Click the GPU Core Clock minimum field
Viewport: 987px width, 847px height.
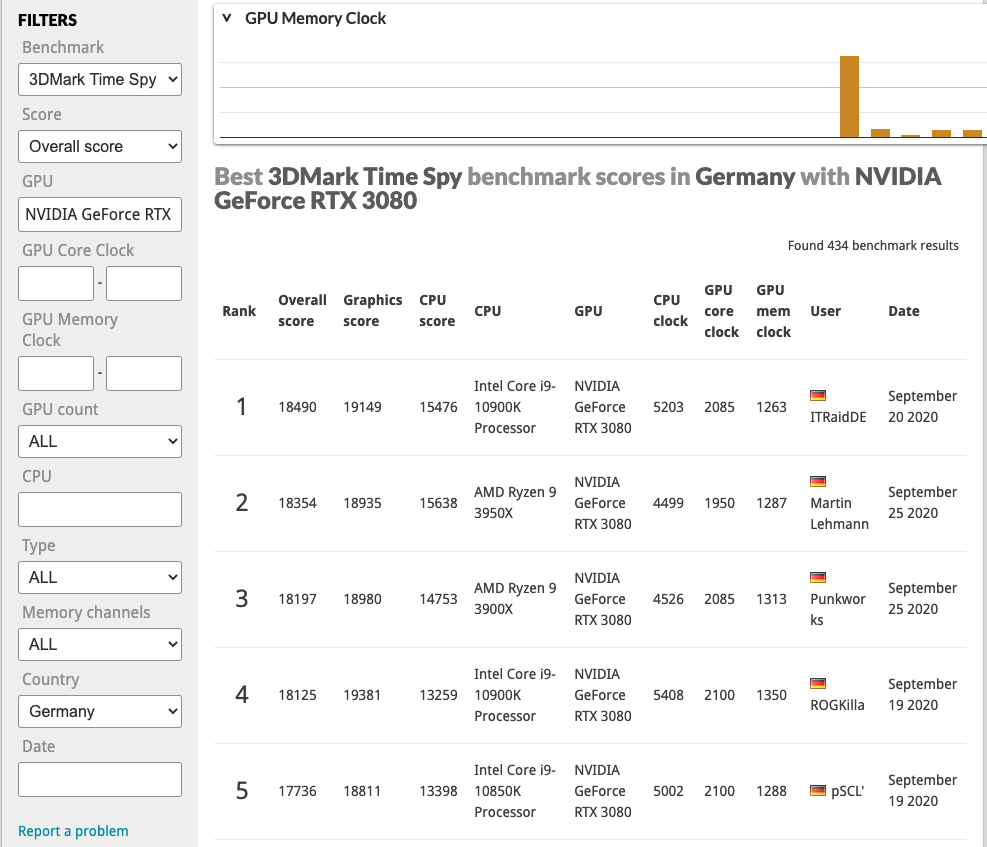56,283
